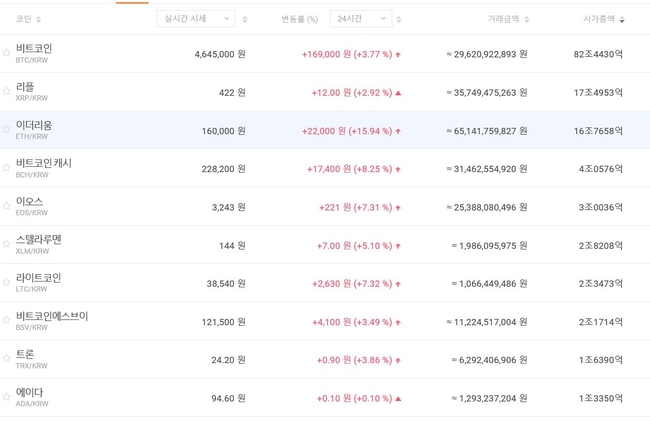Screen dimensions: 650x421
Task: Click the 228,200 원 price cell
Action: [223, 169]
